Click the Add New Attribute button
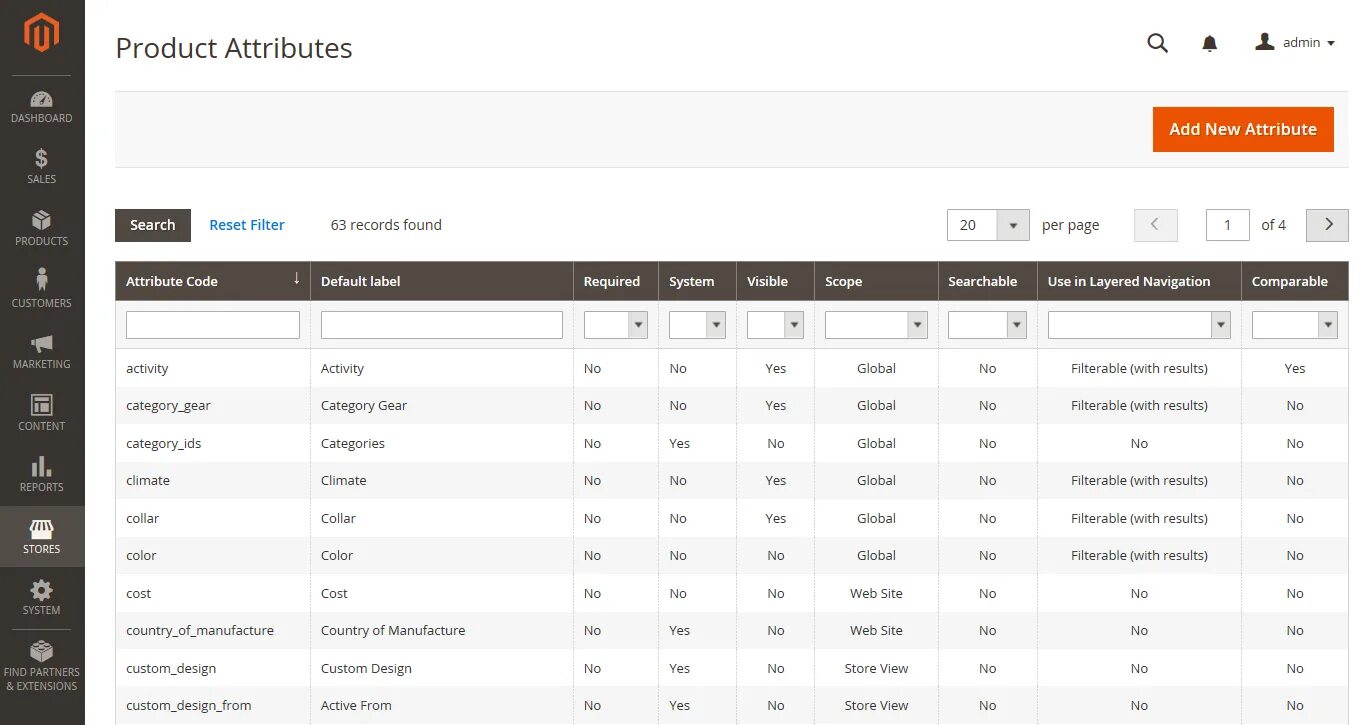This screenshot has height=725, width=1361. 1242,129
